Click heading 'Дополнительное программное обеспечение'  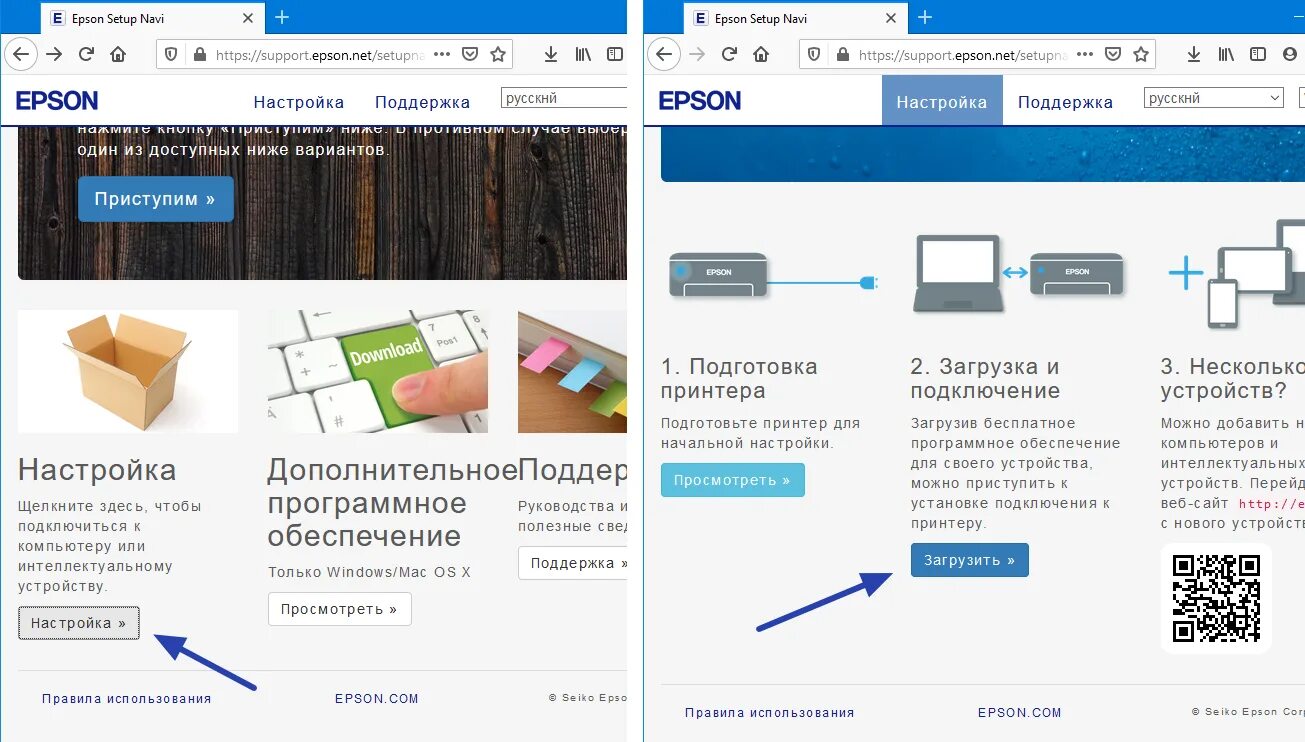(392, 503)
